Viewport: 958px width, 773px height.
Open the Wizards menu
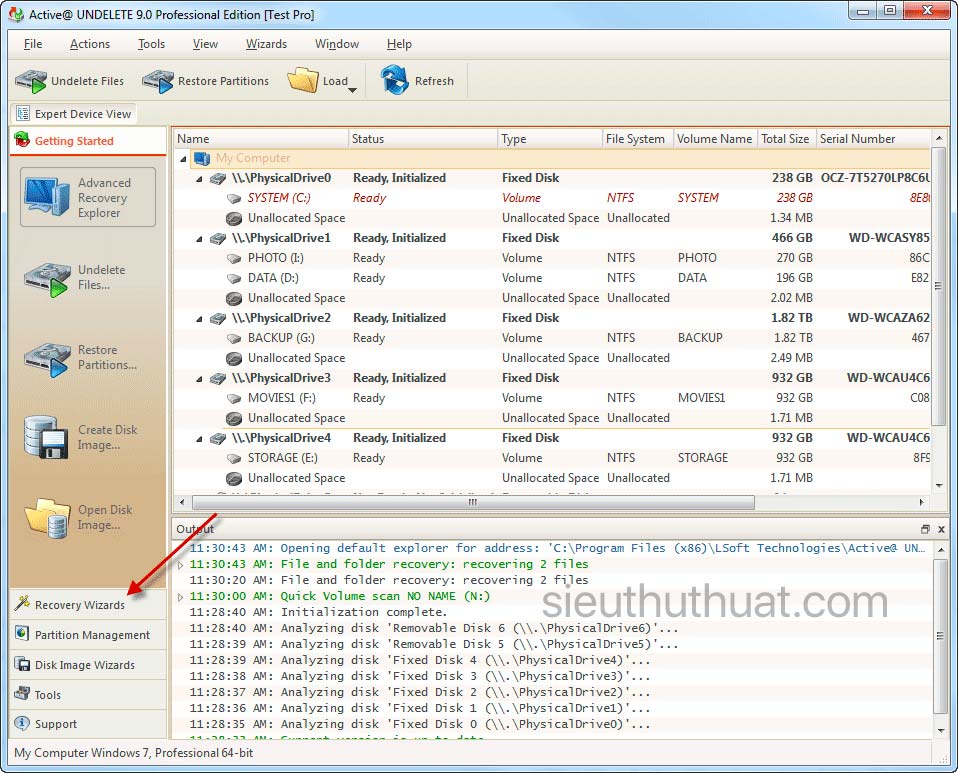[266, 44]
